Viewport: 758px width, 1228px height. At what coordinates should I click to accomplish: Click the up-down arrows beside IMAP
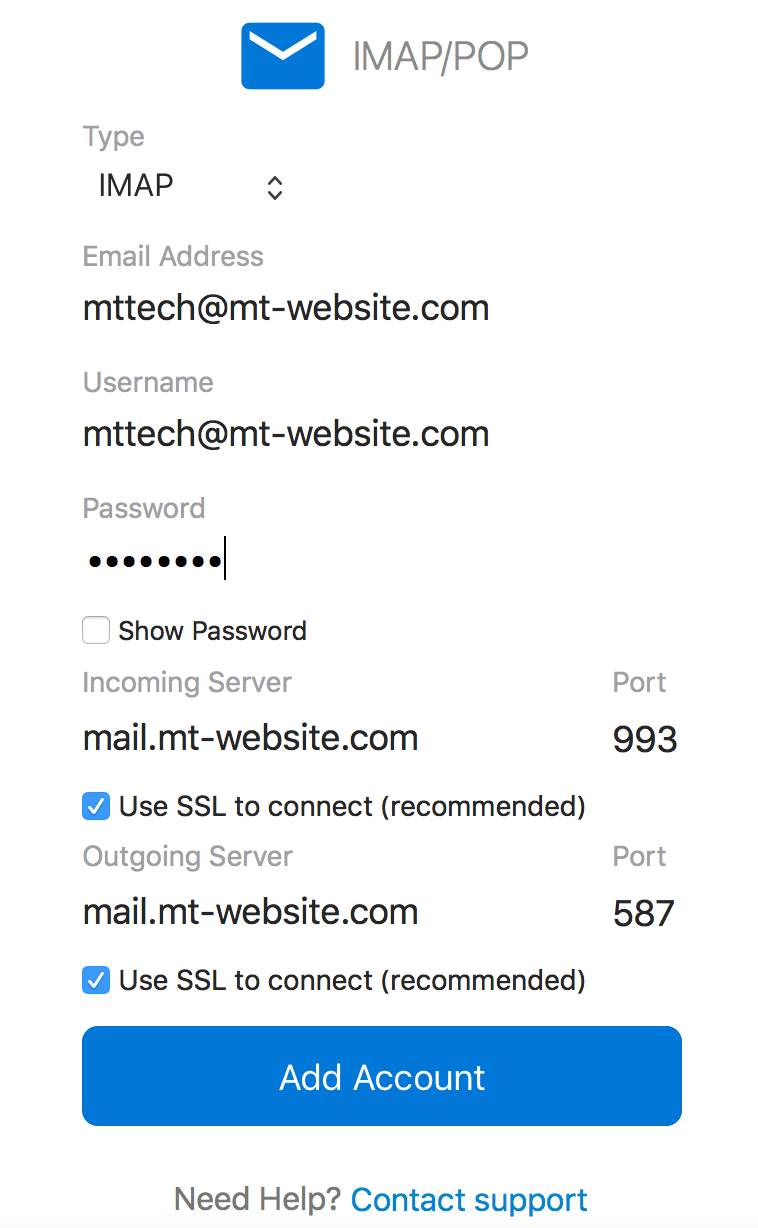click(275, 187)
